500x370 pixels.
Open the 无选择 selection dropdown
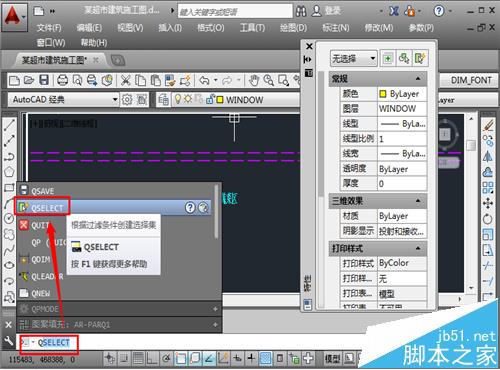(x=354, y=59)
